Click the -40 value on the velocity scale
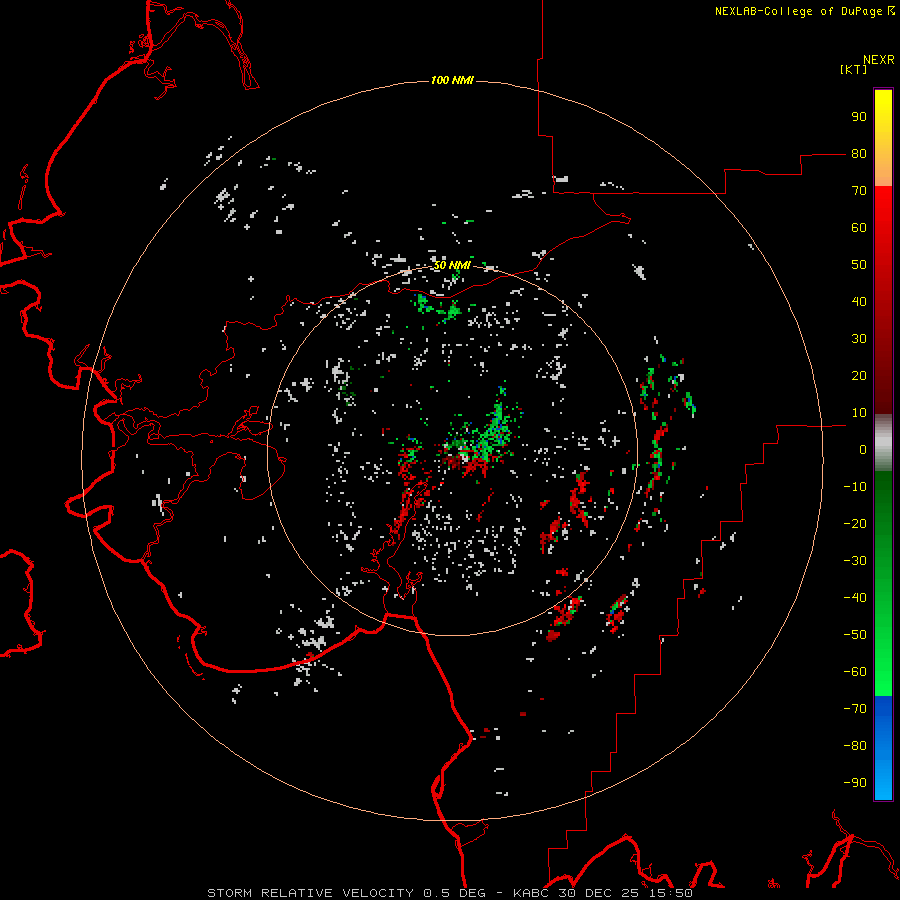This screenshot has height=900, width=900. click(x=855, y=598)
